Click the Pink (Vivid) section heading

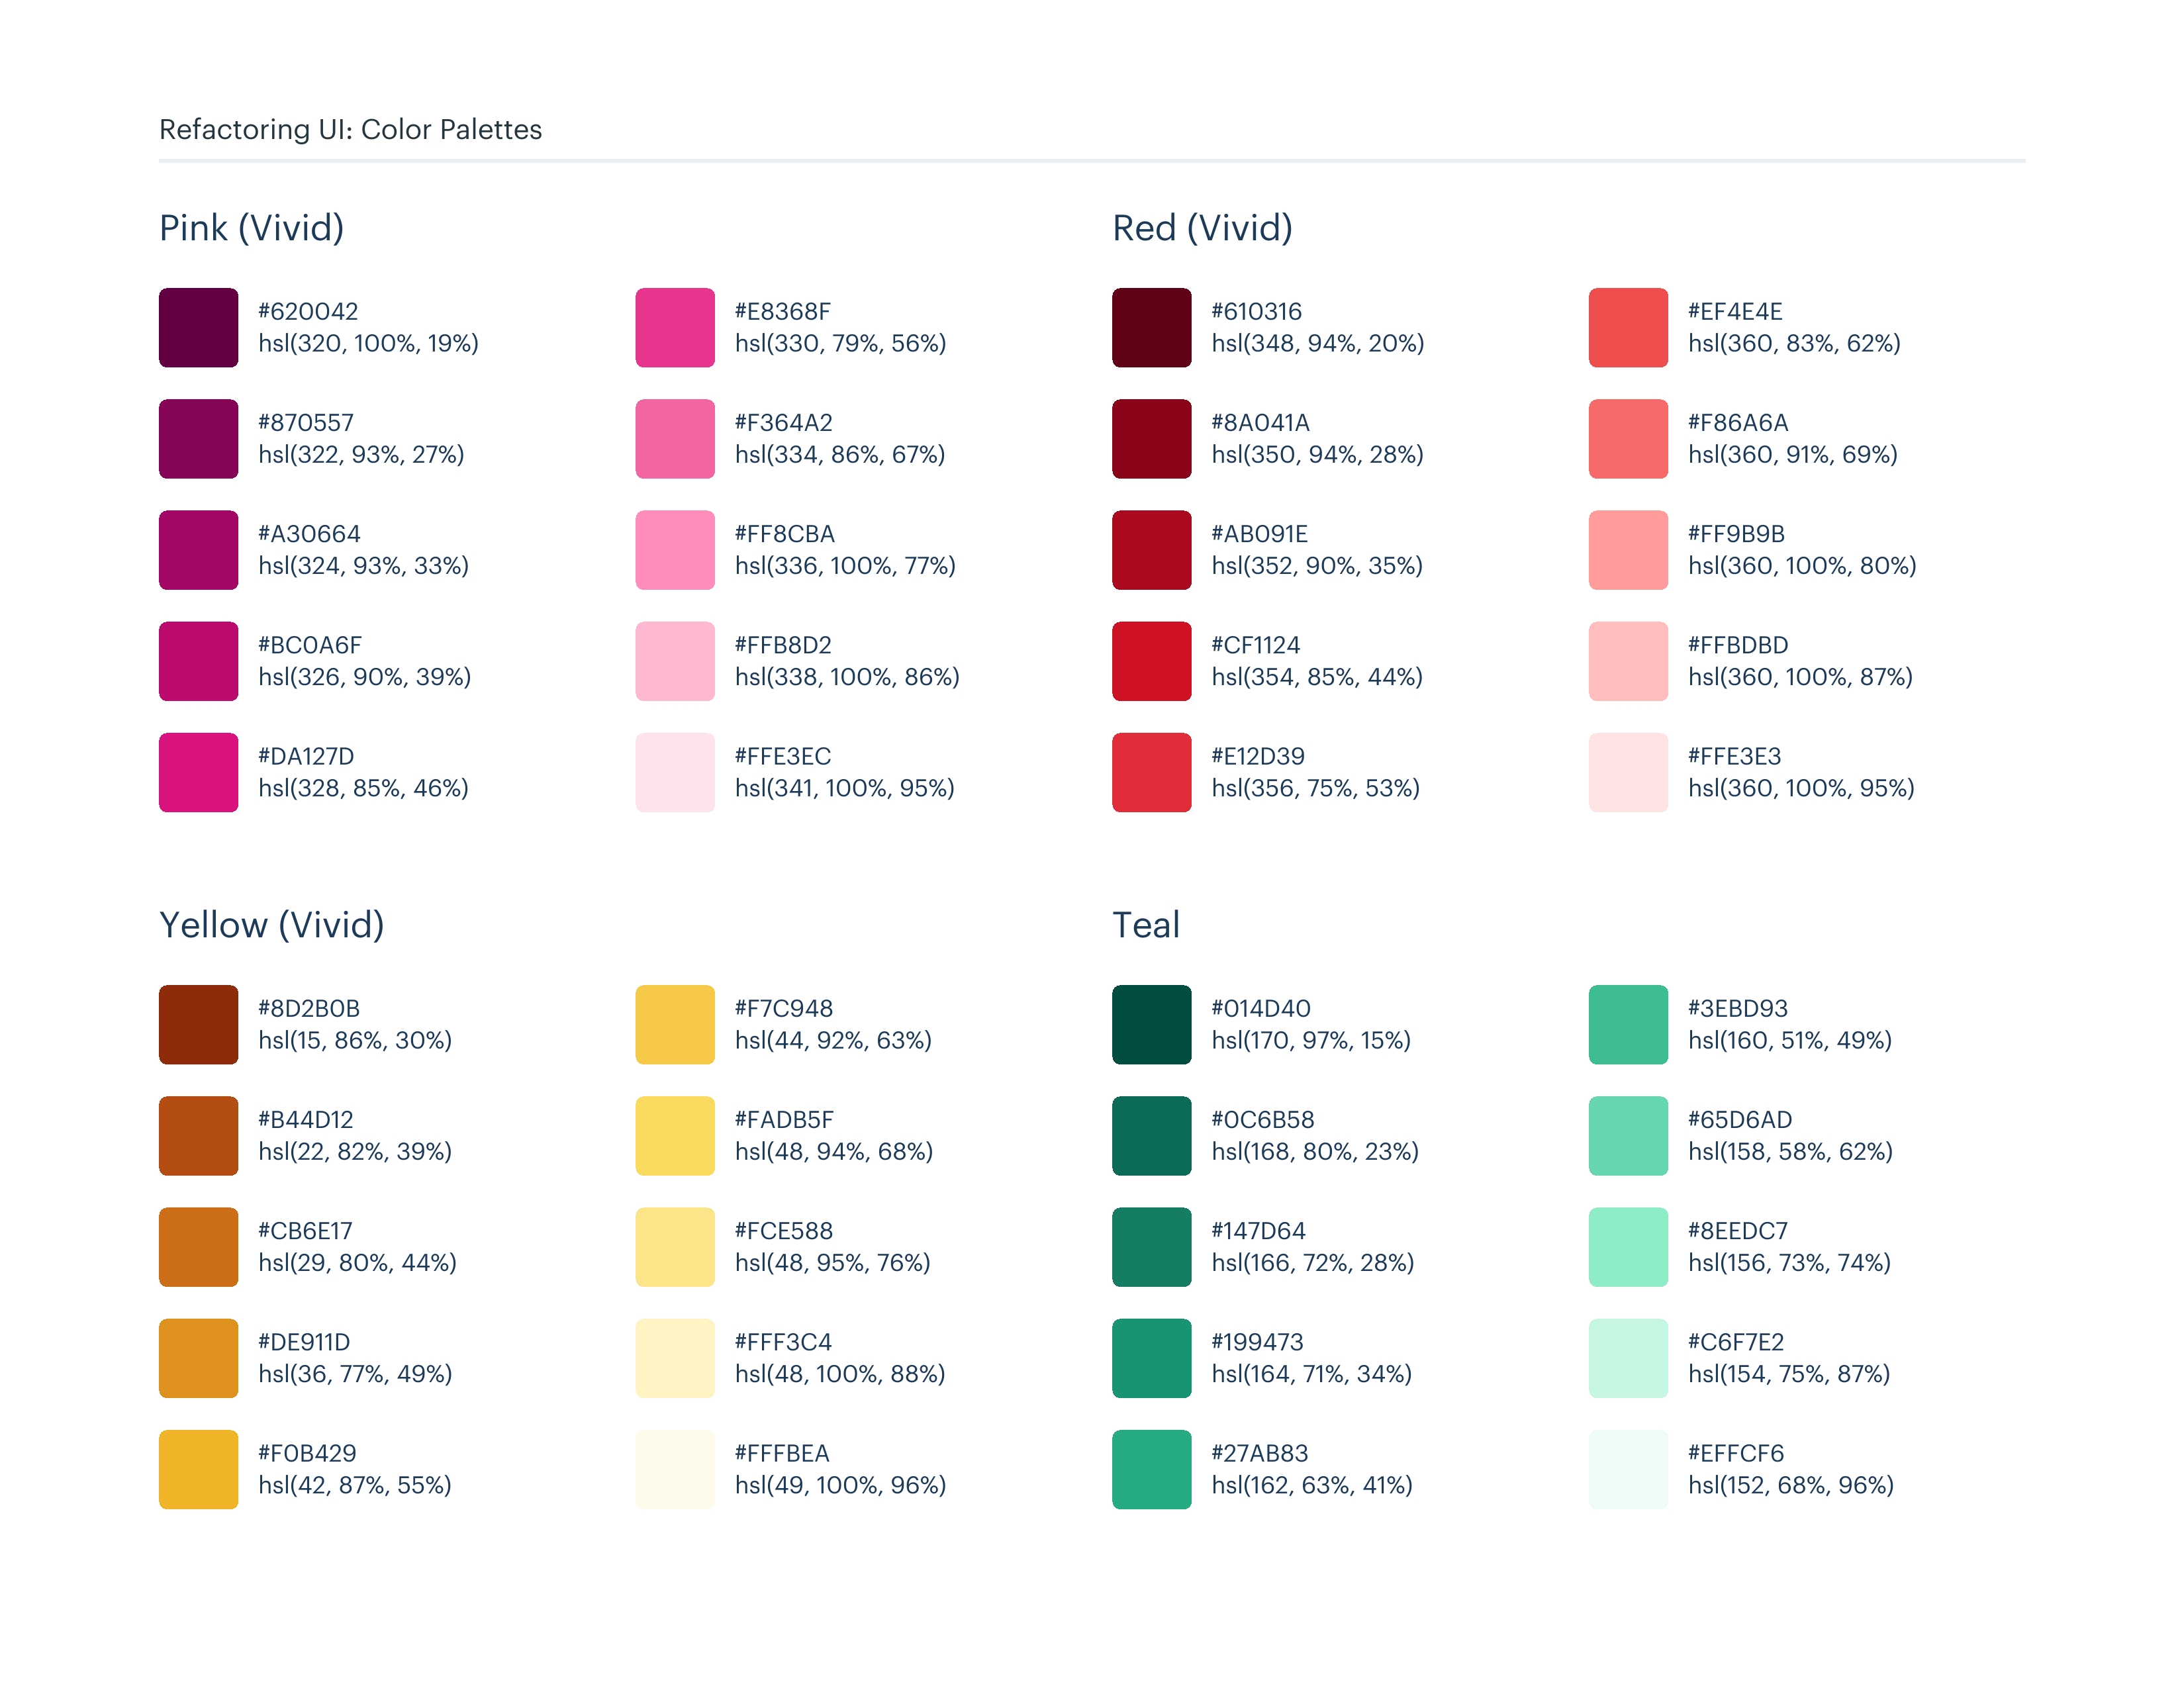[x=252, y=228]
